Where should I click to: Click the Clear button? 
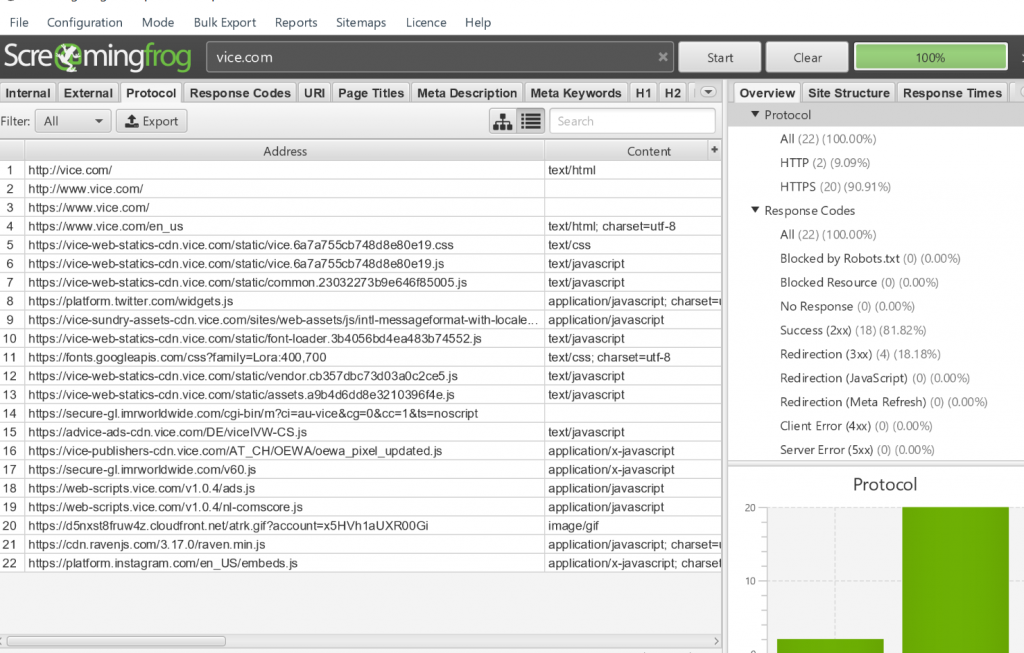[807, 57]
